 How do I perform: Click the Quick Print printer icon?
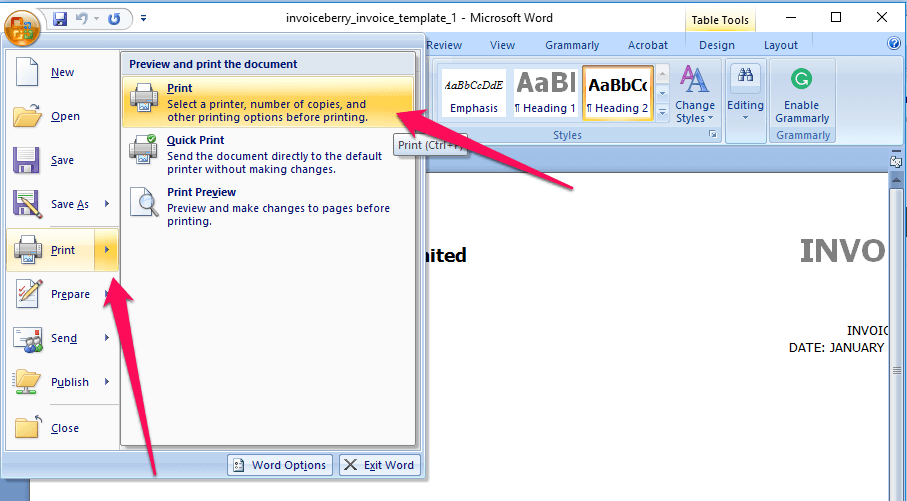143,149
